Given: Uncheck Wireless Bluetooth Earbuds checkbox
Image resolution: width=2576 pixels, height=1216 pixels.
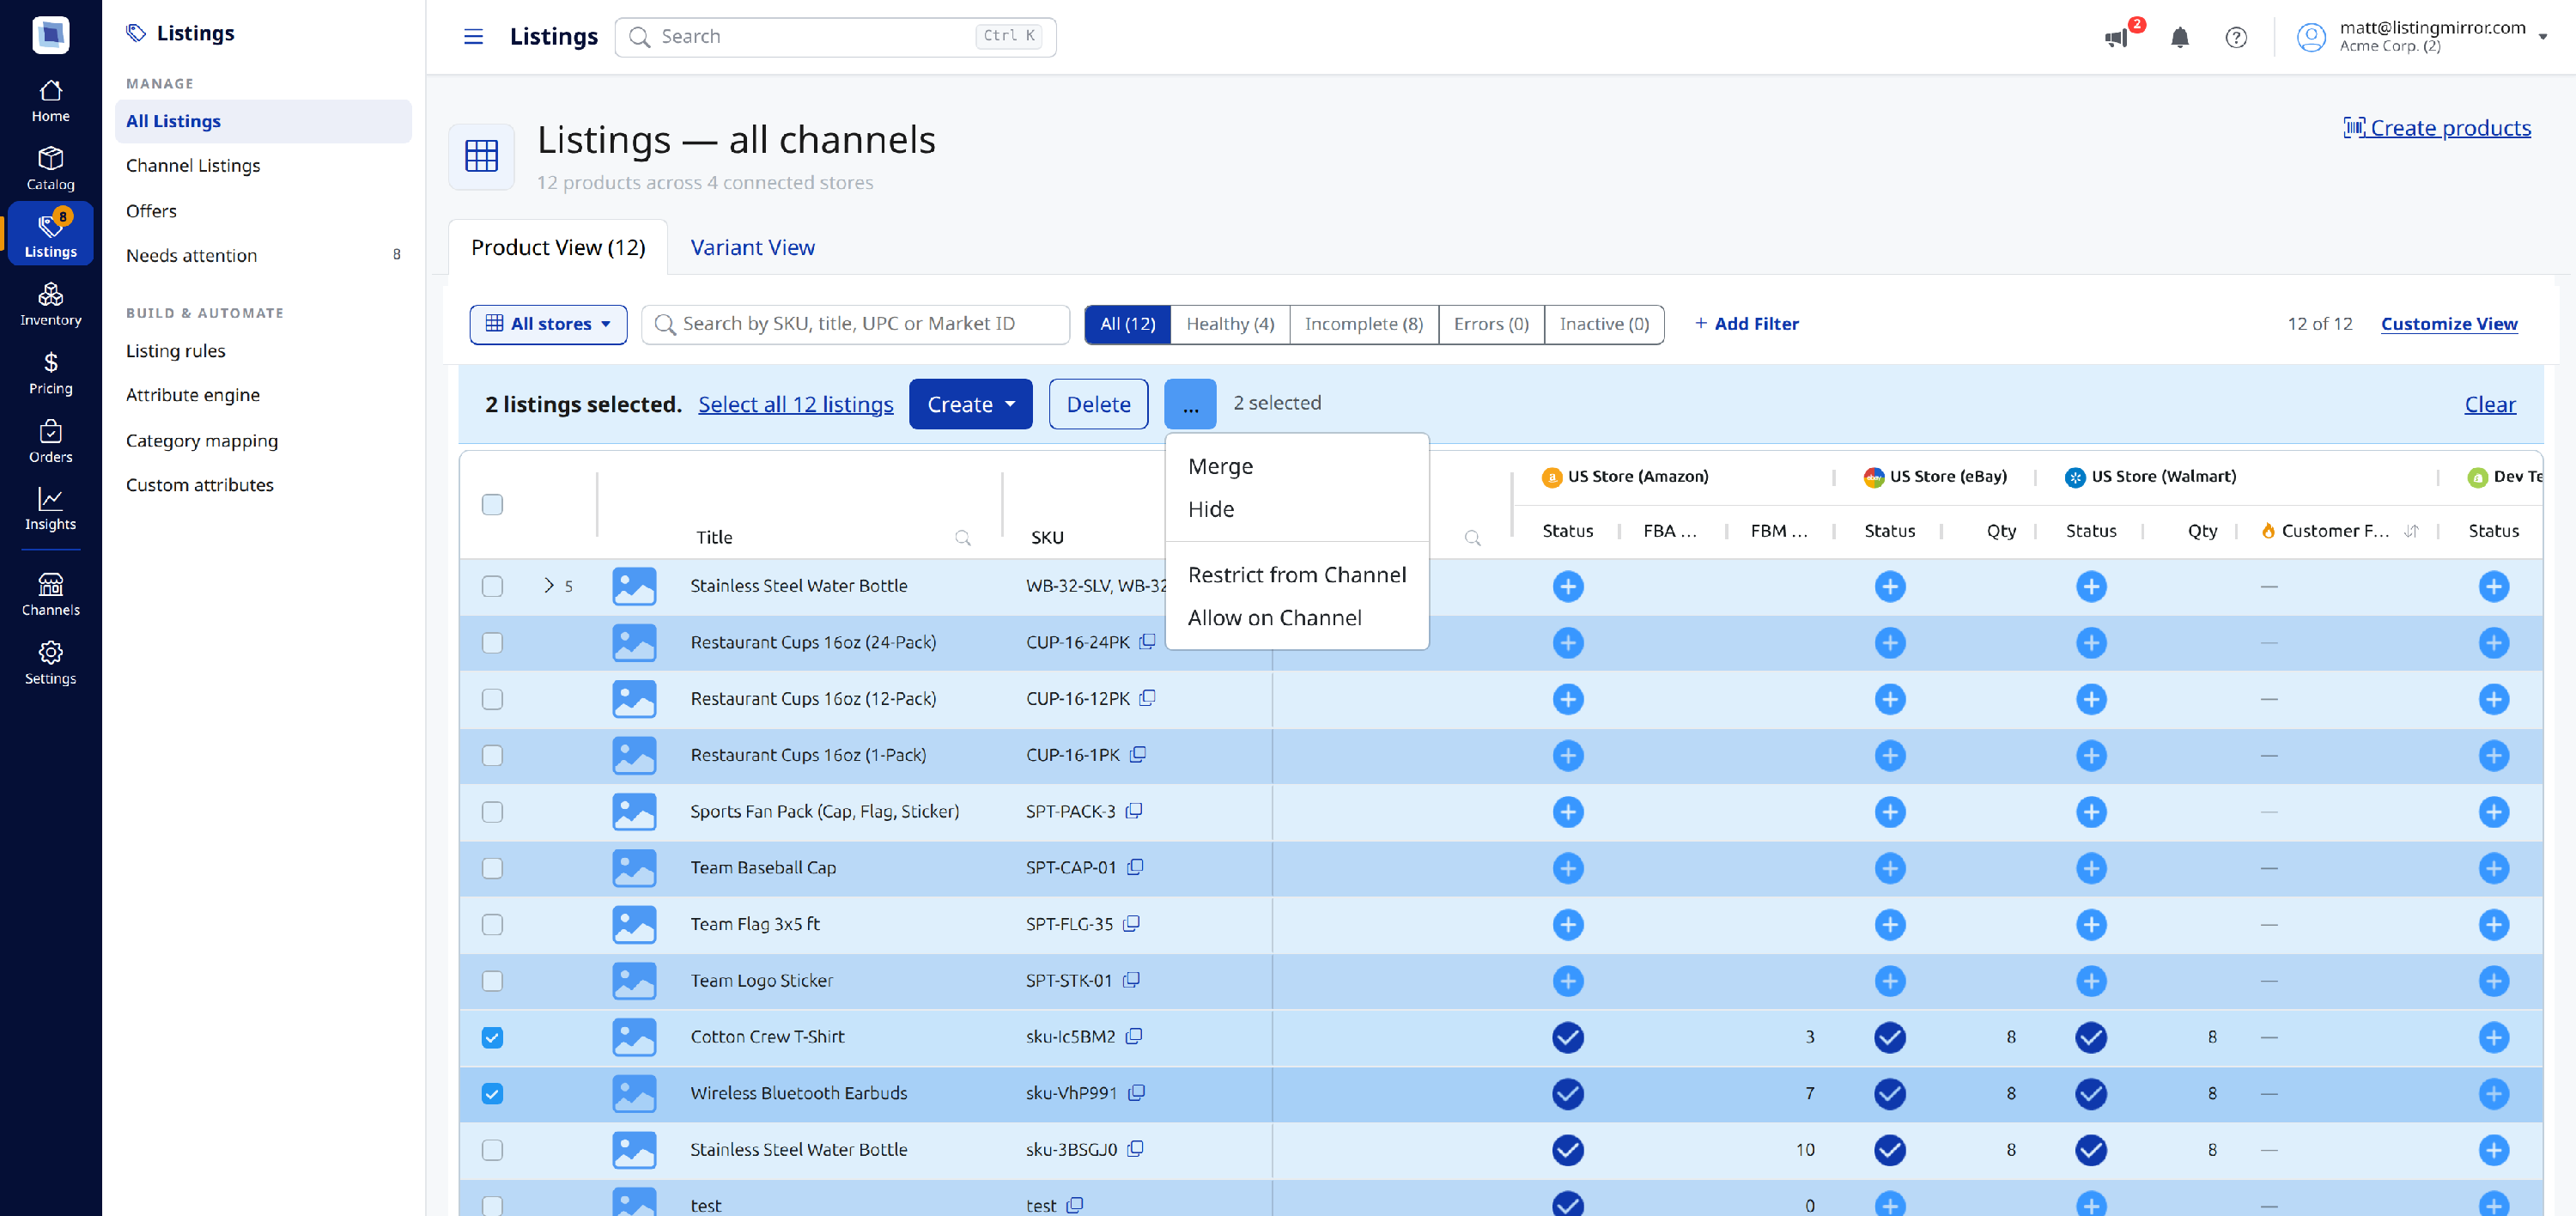Looking at the screenshot, I should [492, 1093].
